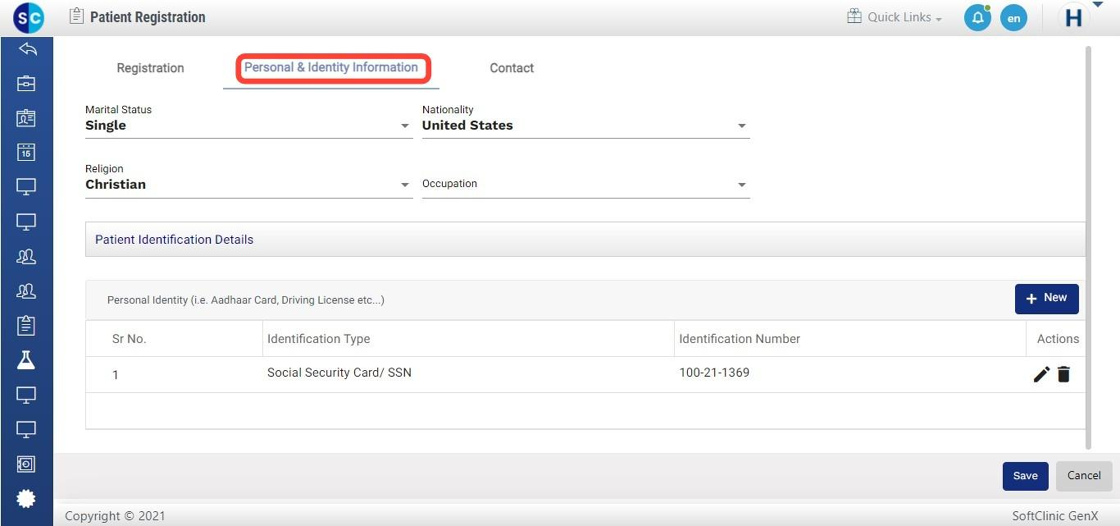The height and width of the screenshot is (526, 1120).
Task: Add a New personal identity
Action: (1046, 299)
